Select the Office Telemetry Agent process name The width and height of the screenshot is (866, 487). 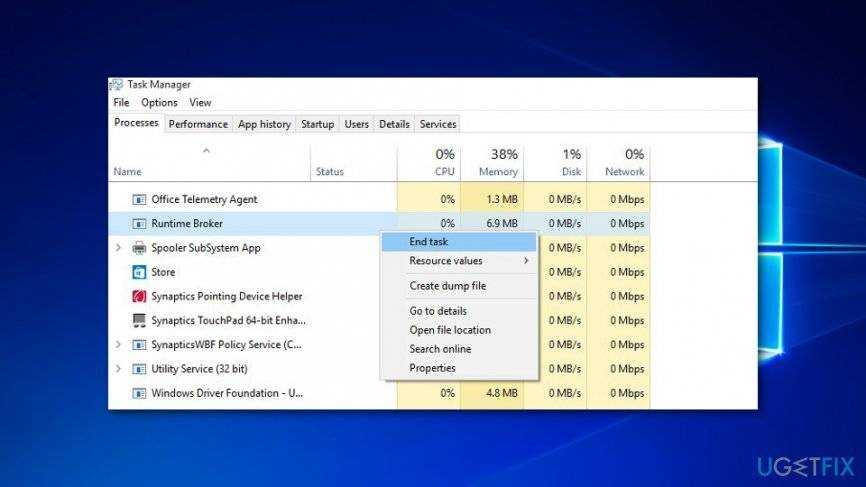[204, 199]
